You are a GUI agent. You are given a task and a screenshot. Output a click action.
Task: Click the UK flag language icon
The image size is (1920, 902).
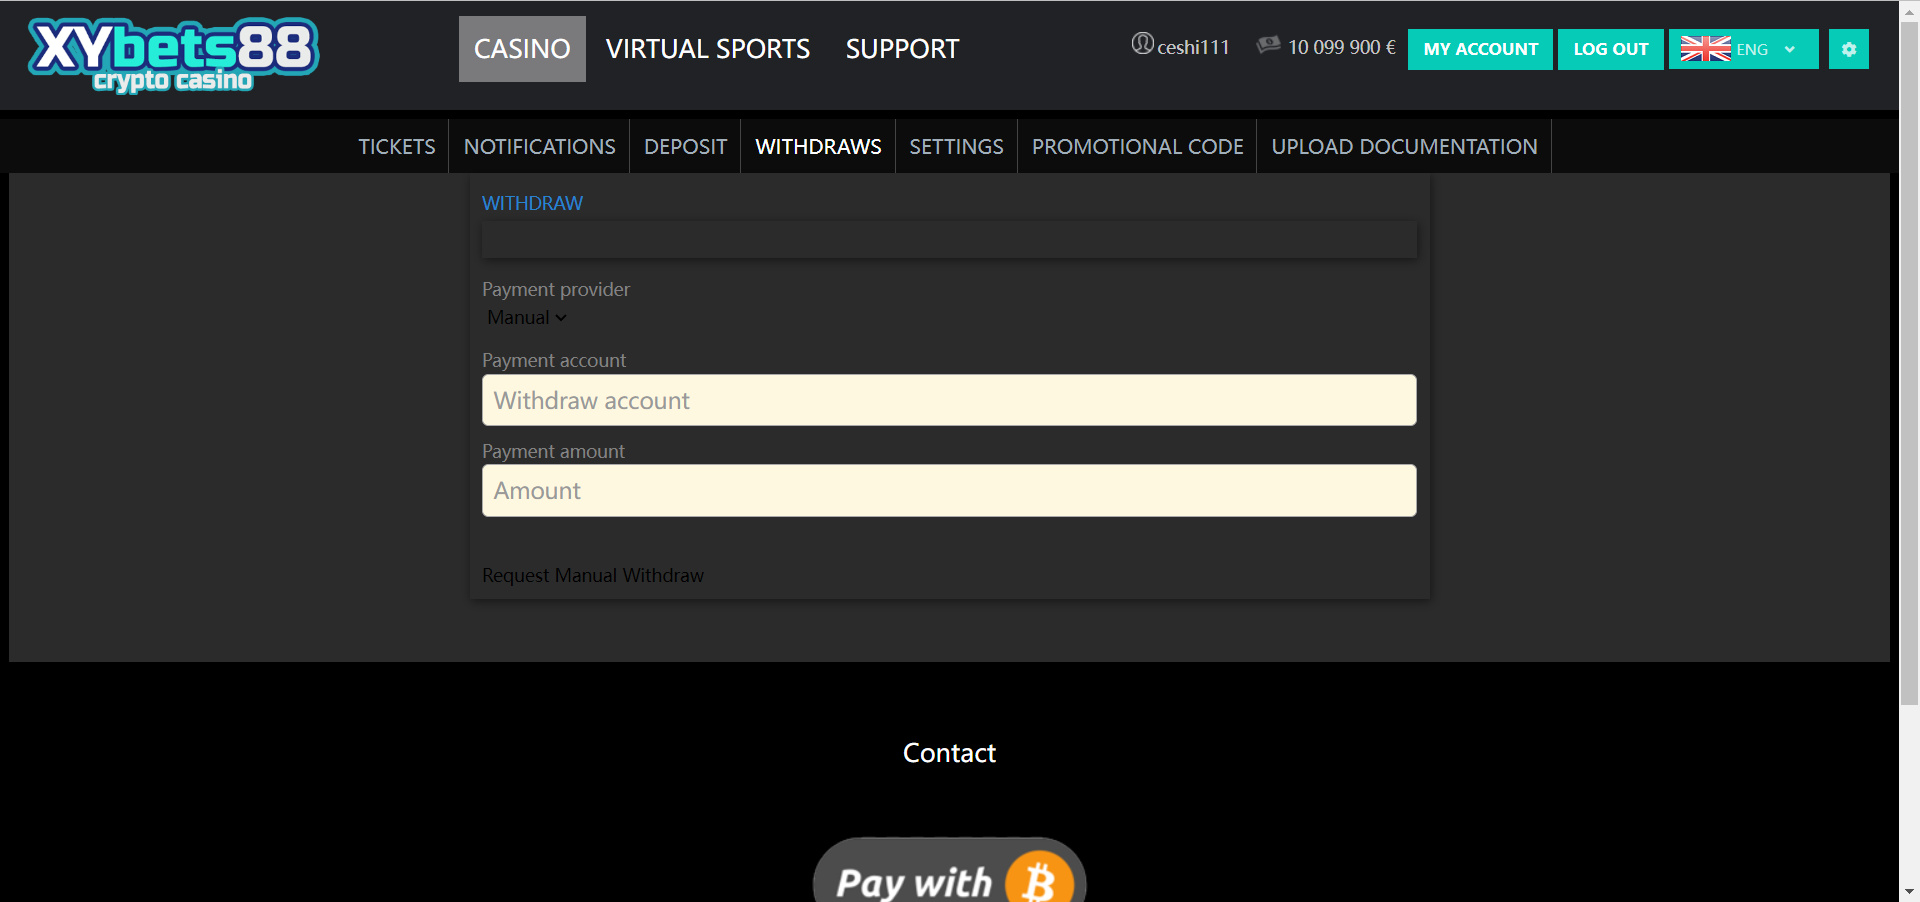point(1705,49)
